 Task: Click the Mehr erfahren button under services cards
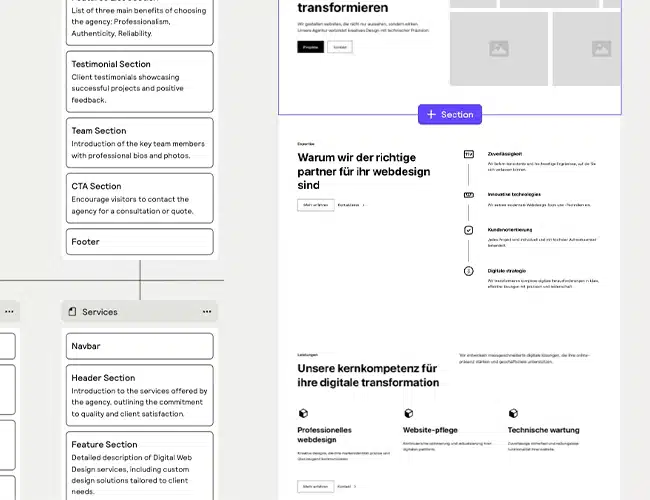pos(315,486)
